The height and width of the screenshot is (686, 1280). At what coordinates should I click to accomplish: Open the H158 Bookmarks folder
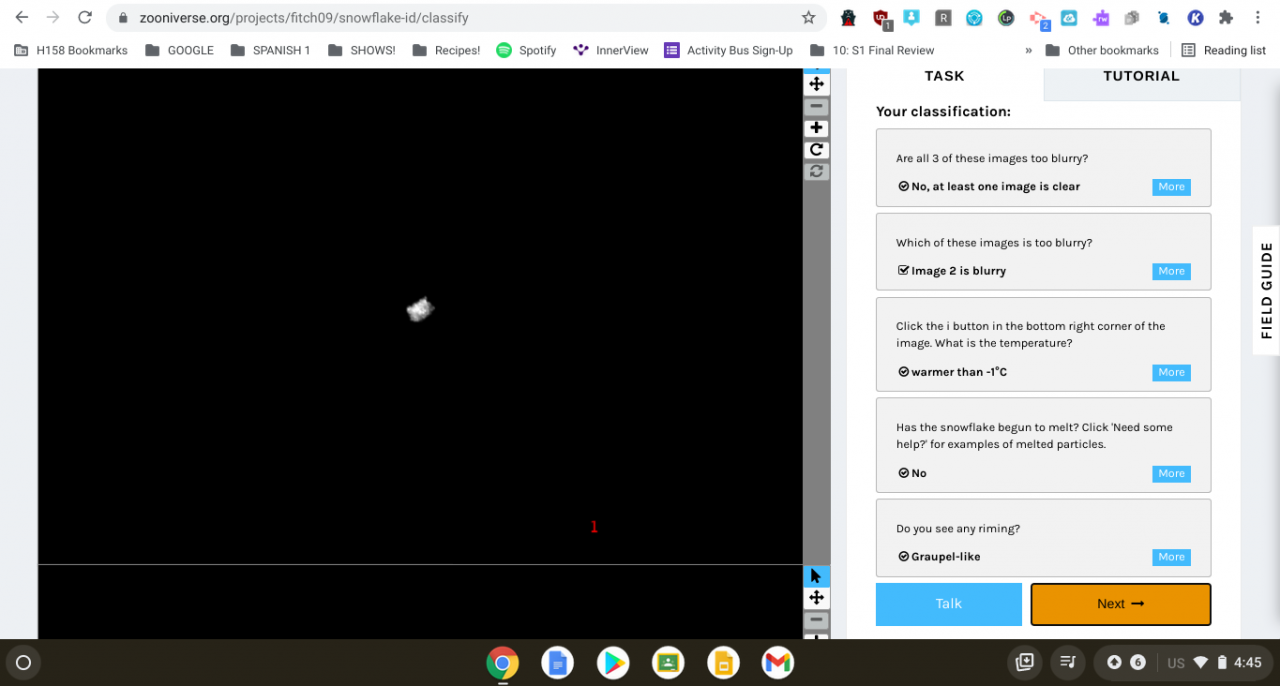[x=71, y=50]
